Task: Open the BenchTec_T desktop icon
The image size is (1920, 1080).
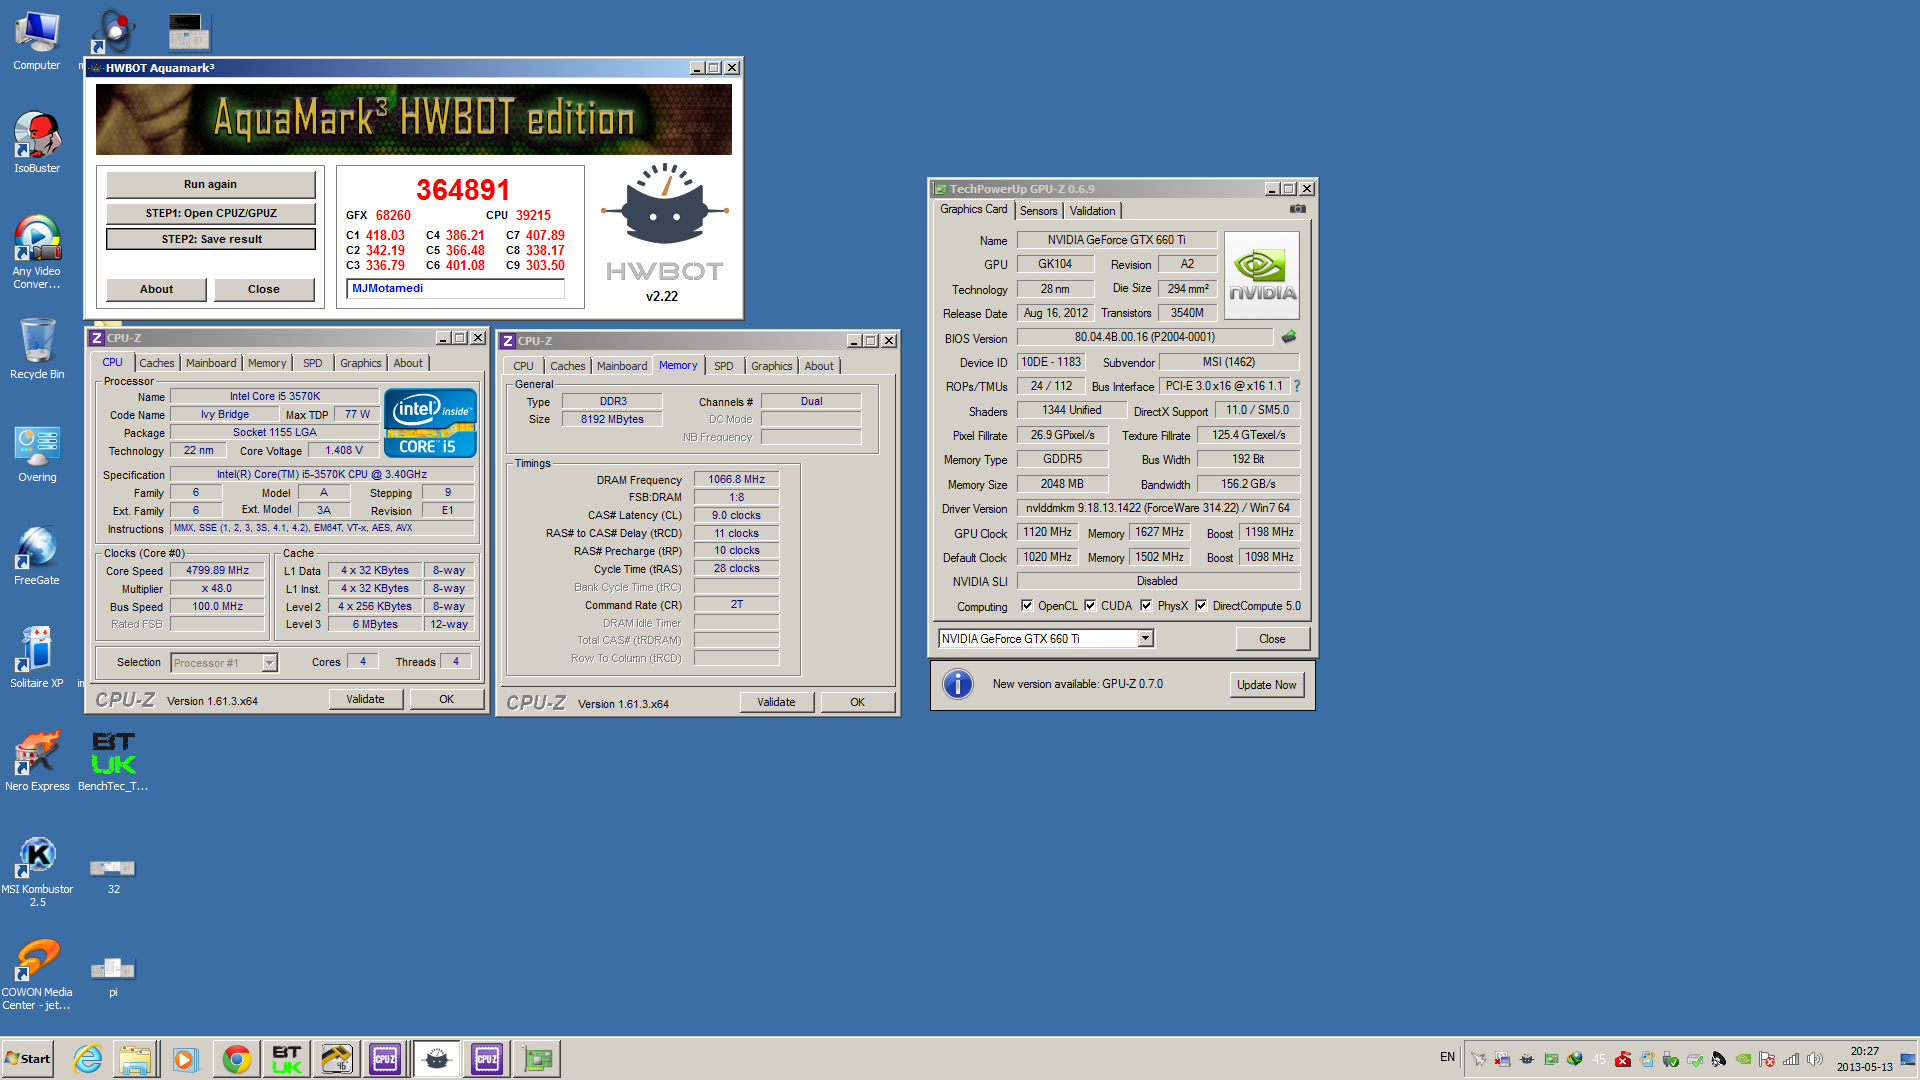Action: pos(113,760)
